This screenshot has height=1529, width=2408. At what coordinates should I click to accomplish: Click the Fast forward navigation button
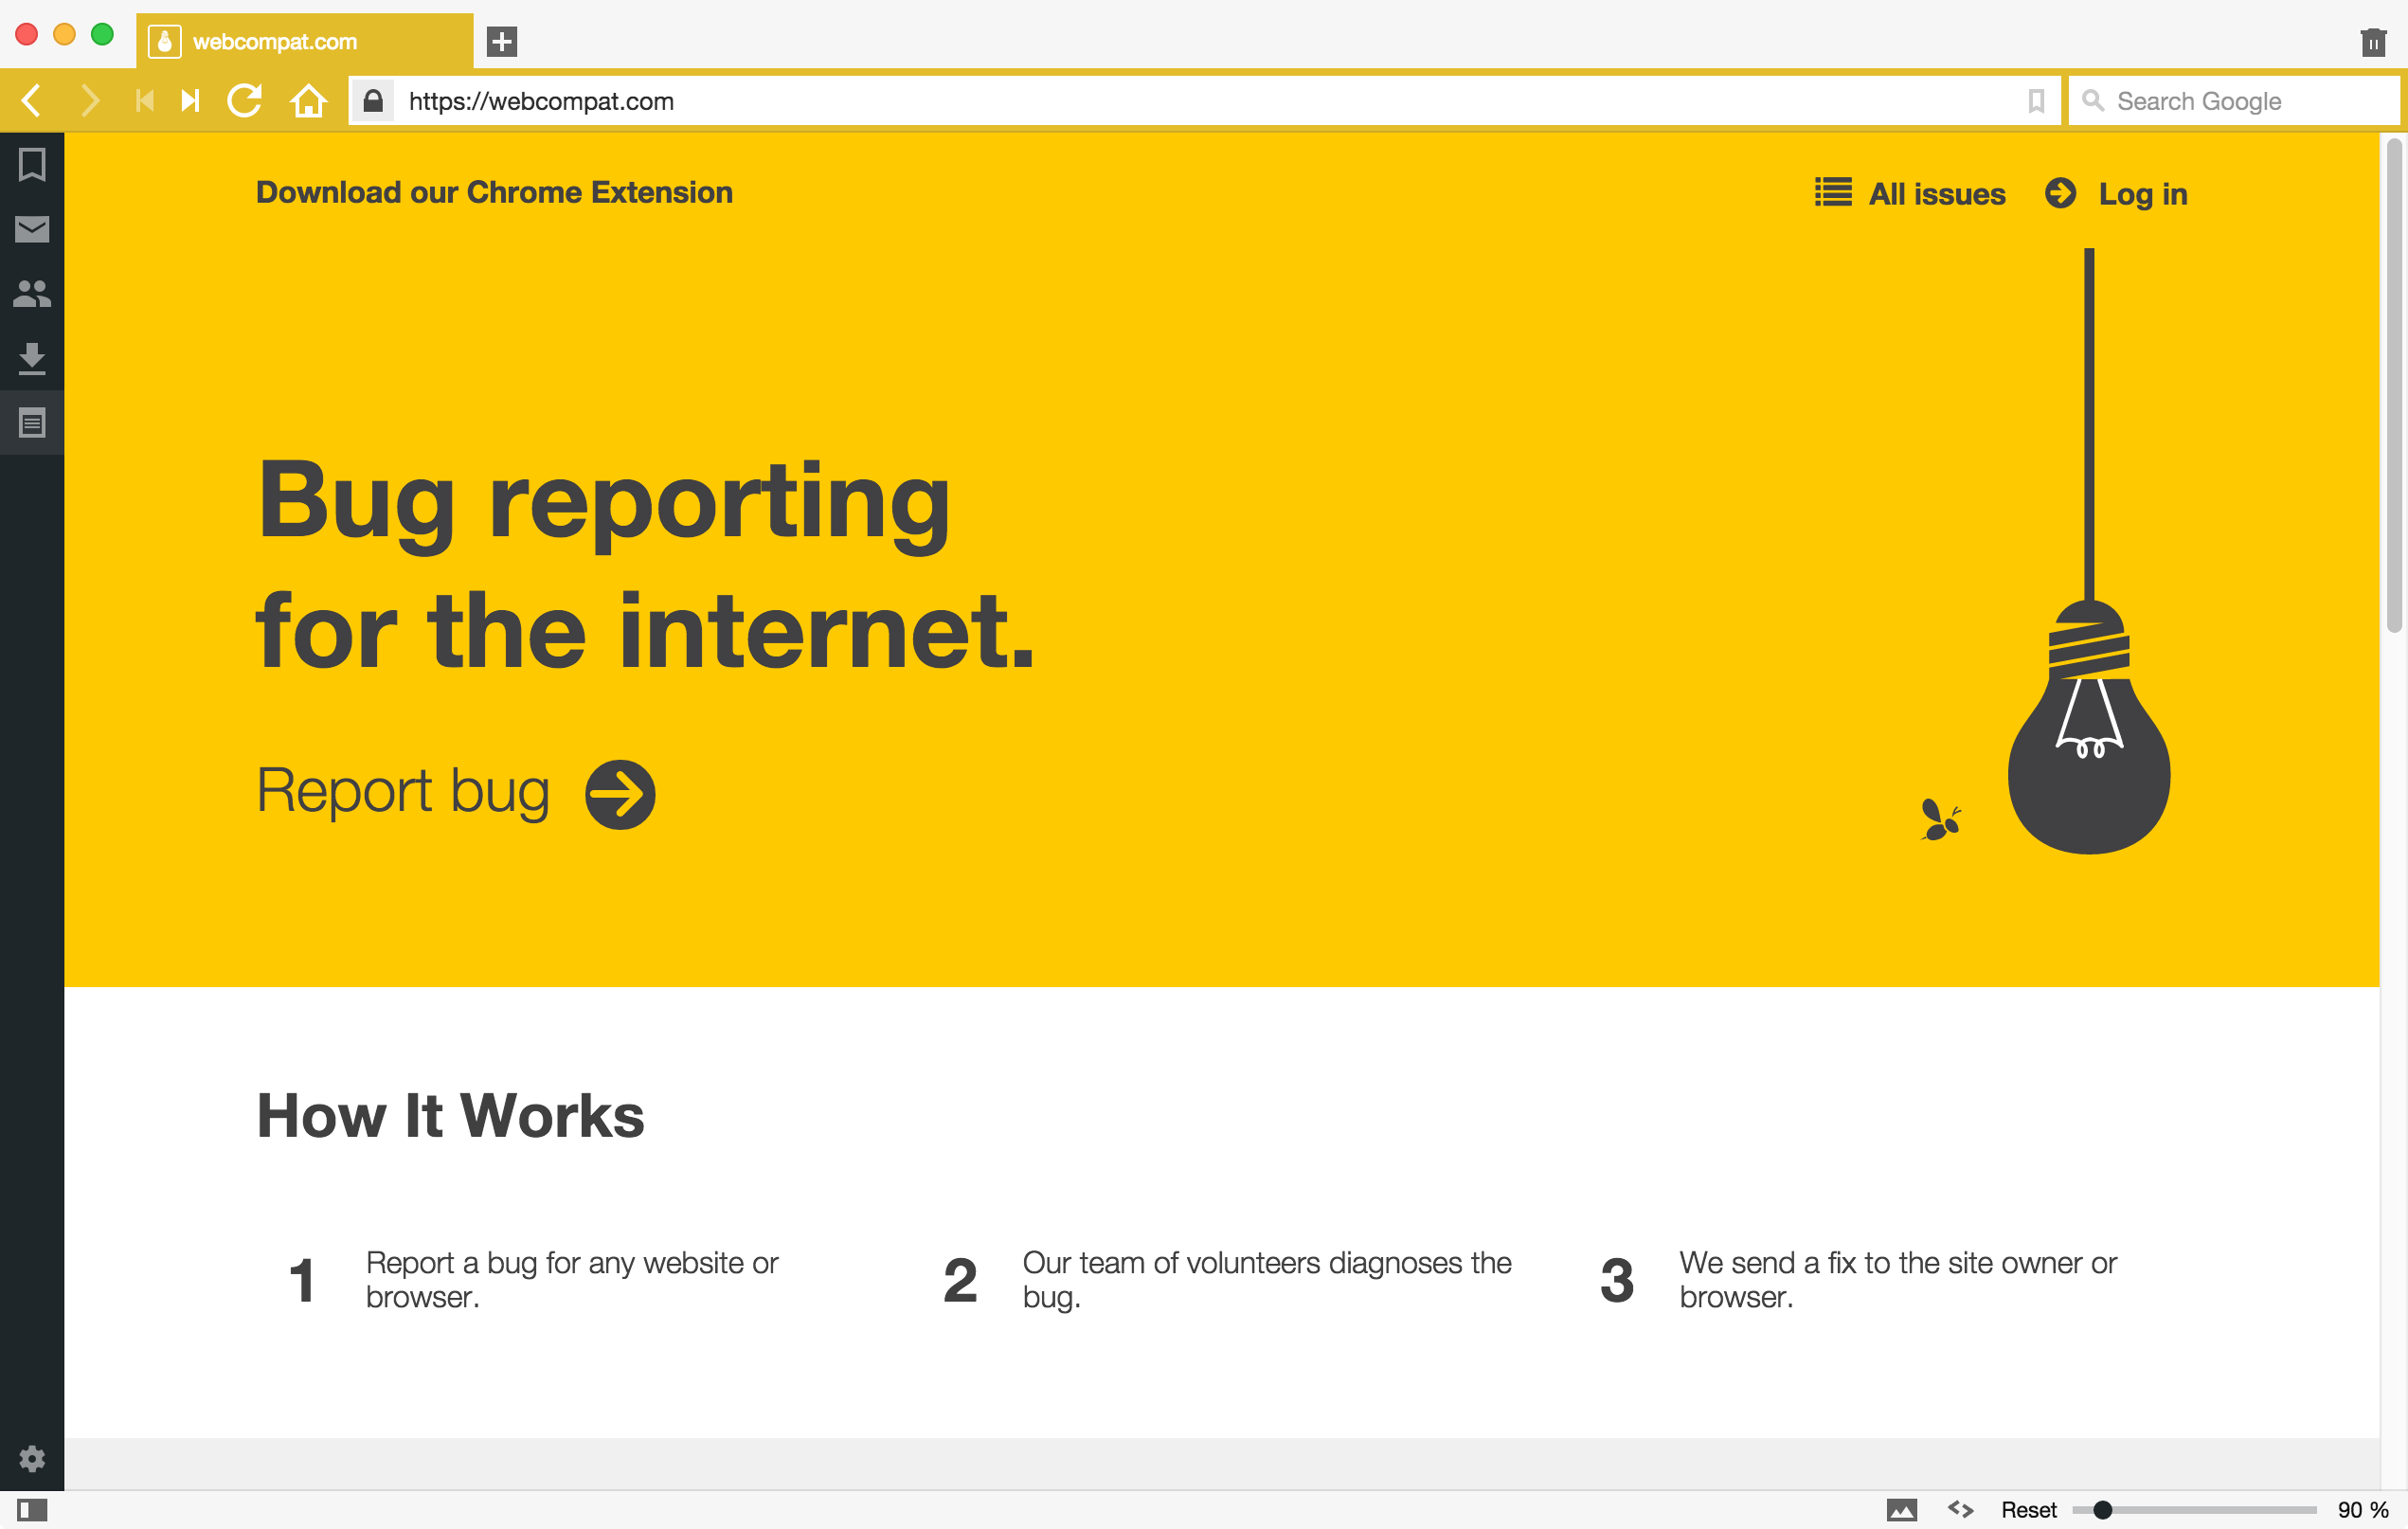coord(190,101)
